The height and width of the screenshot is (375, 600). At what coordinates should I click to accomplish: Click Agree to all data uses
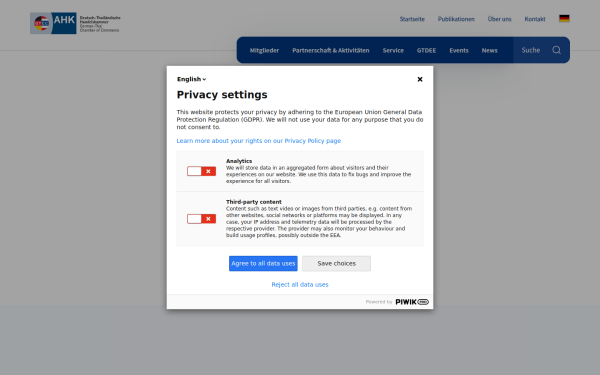[263, 264]
